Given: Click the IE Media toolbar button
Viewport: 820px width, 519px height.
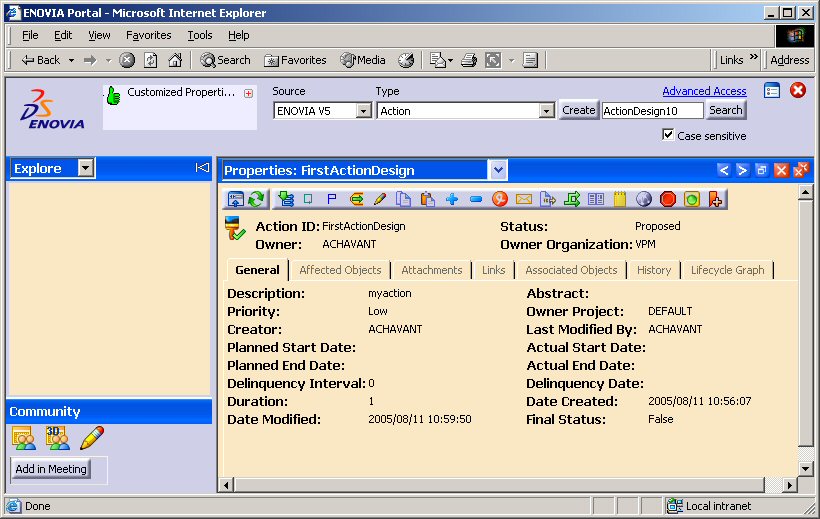Looking at the screenshot, I should click(363, 61).
